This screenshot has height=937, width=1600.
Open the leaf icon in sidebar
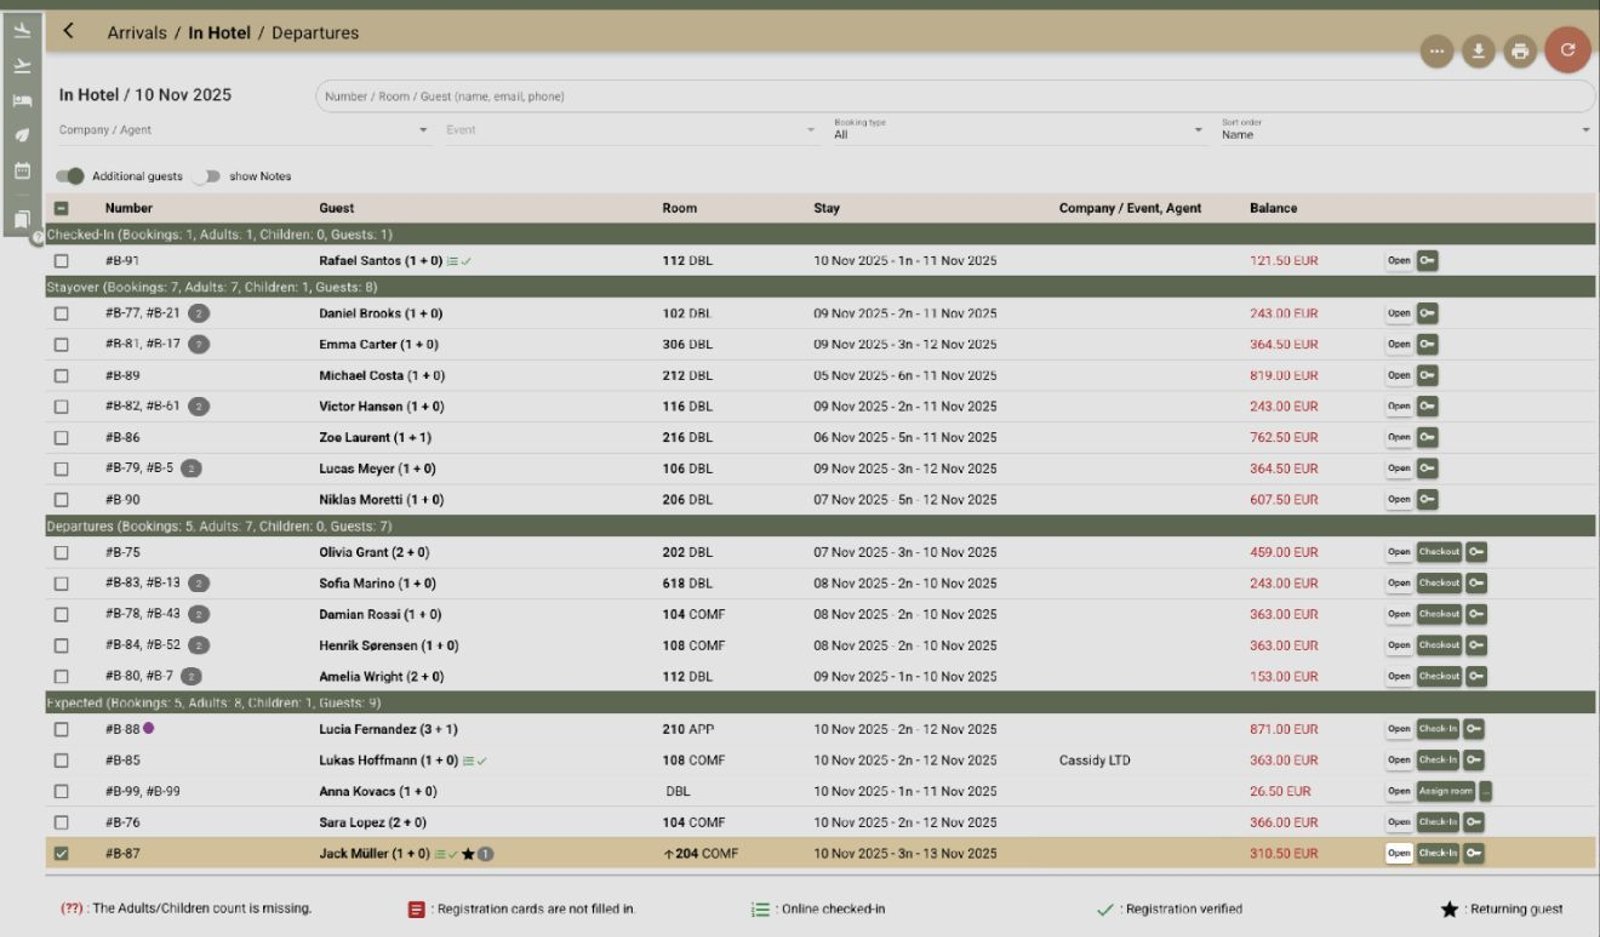click(22, 135)
